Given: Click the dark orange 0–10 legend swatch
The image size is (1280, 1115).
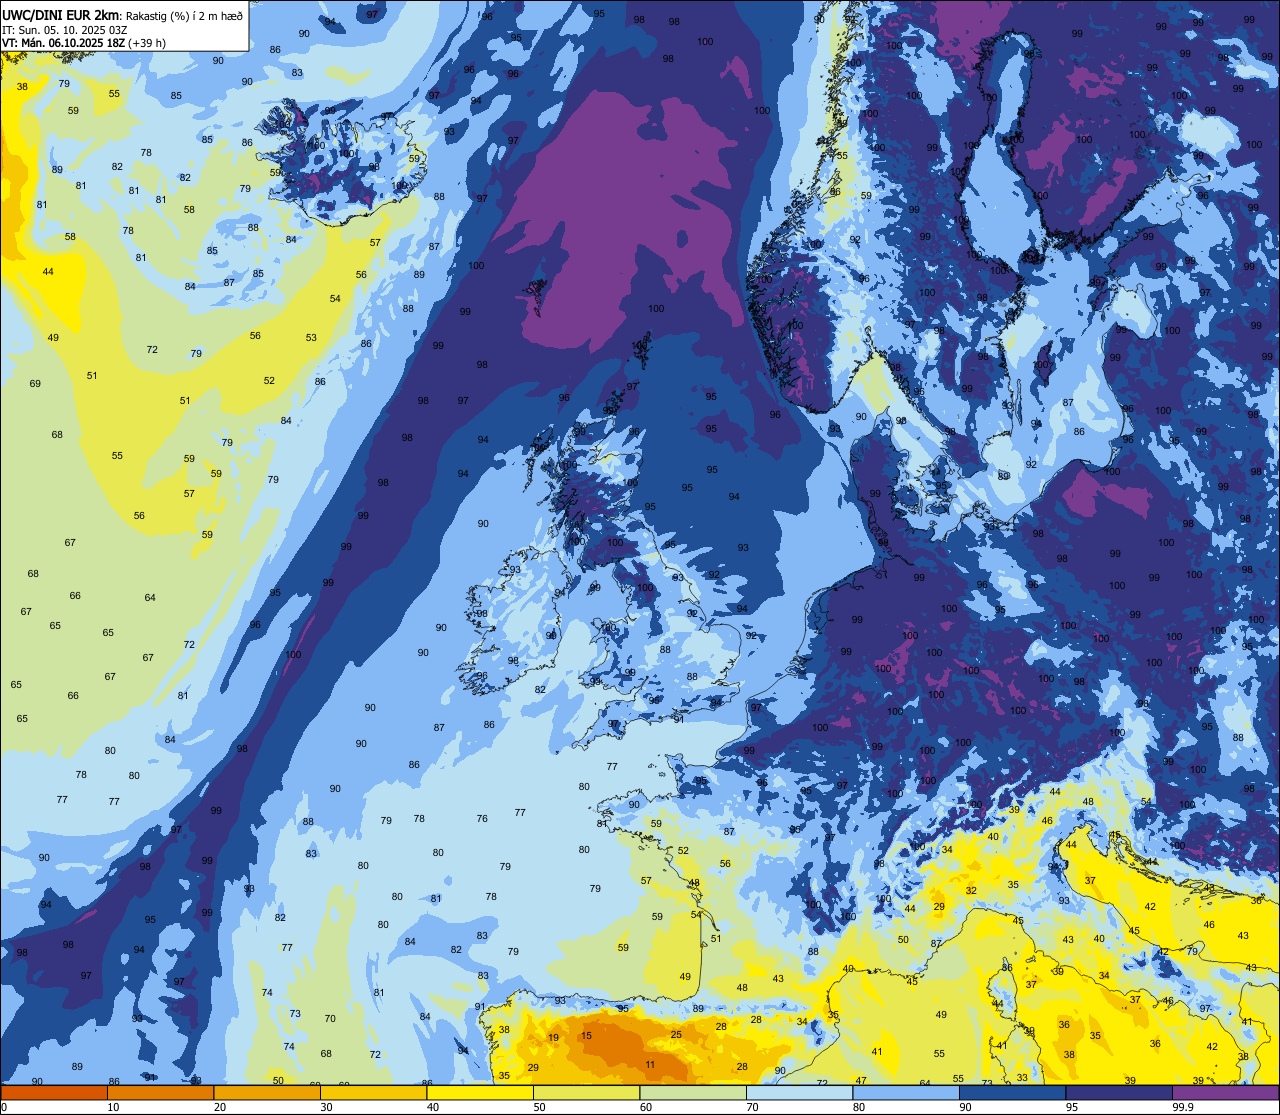Looking at the screenshot, I should (x=54, y=1093).
